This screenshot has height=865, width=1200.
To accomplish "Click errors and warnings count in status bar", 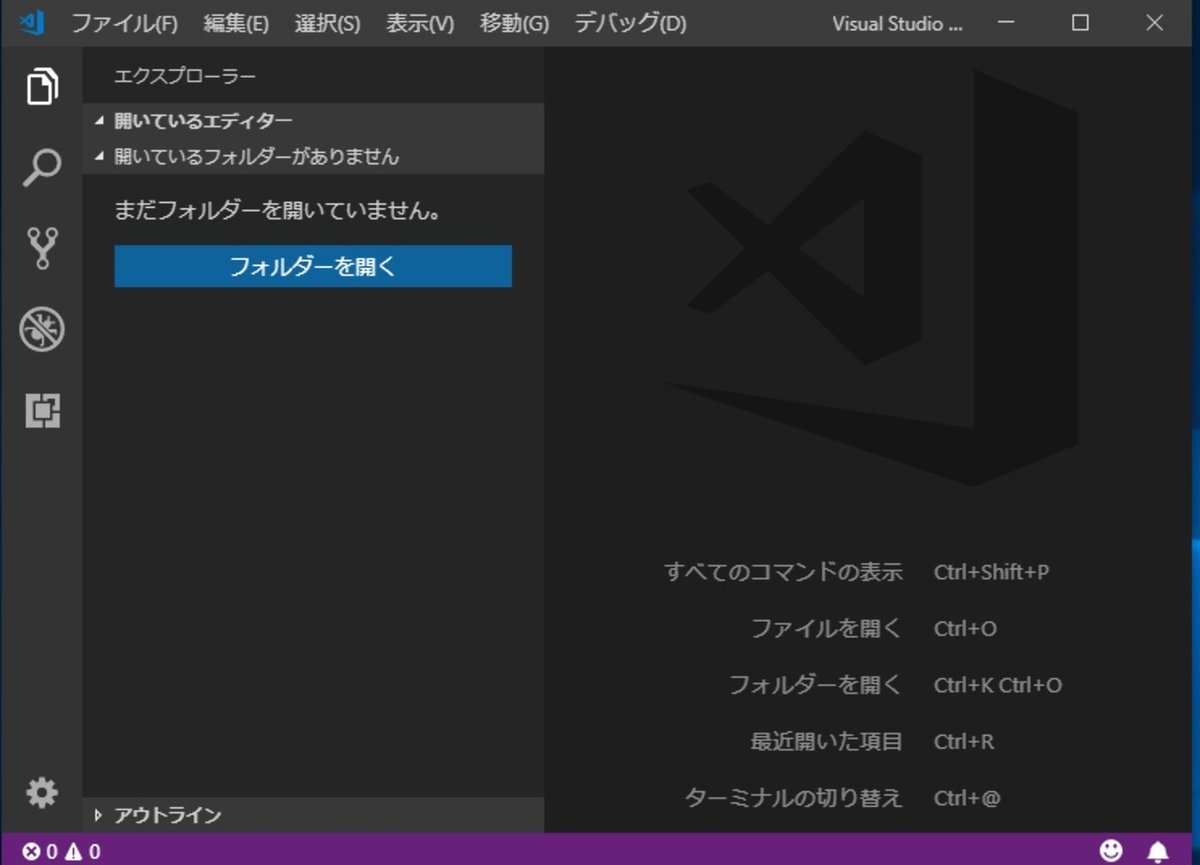I will (62, 852).
